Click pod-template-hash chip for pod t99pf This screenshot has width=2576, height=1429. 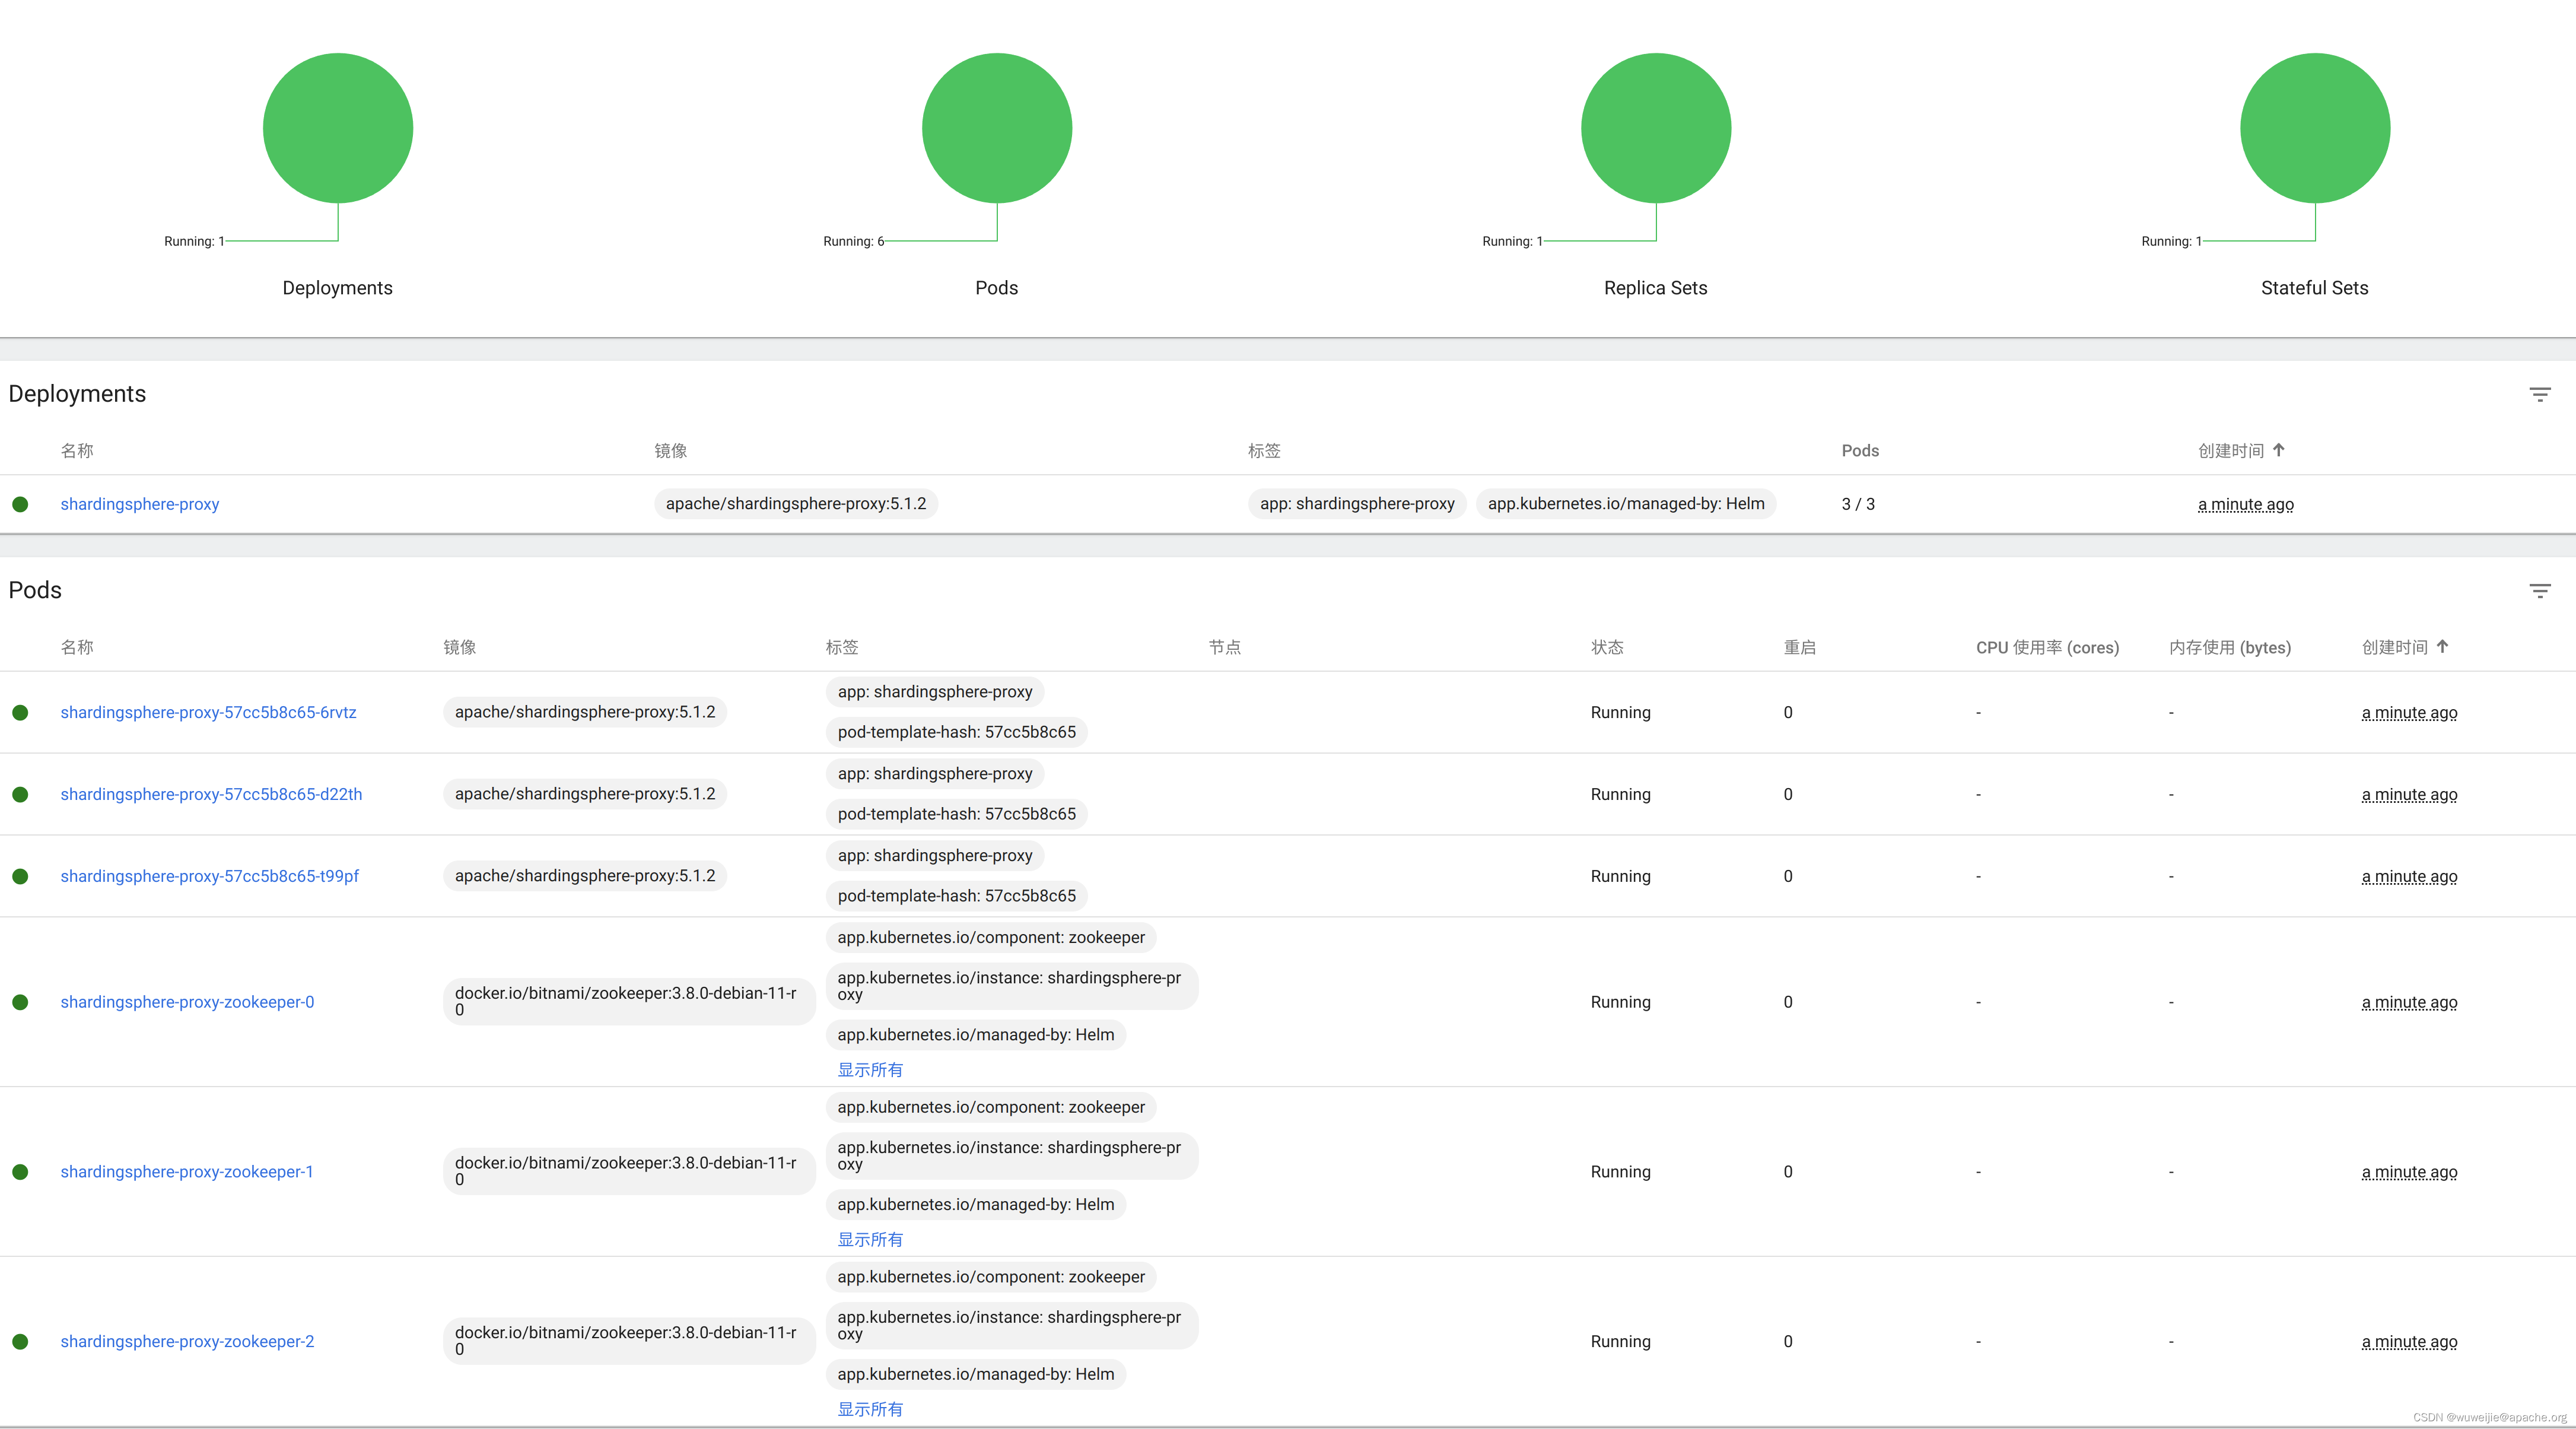pyautogui.click(x=957, y=896)
